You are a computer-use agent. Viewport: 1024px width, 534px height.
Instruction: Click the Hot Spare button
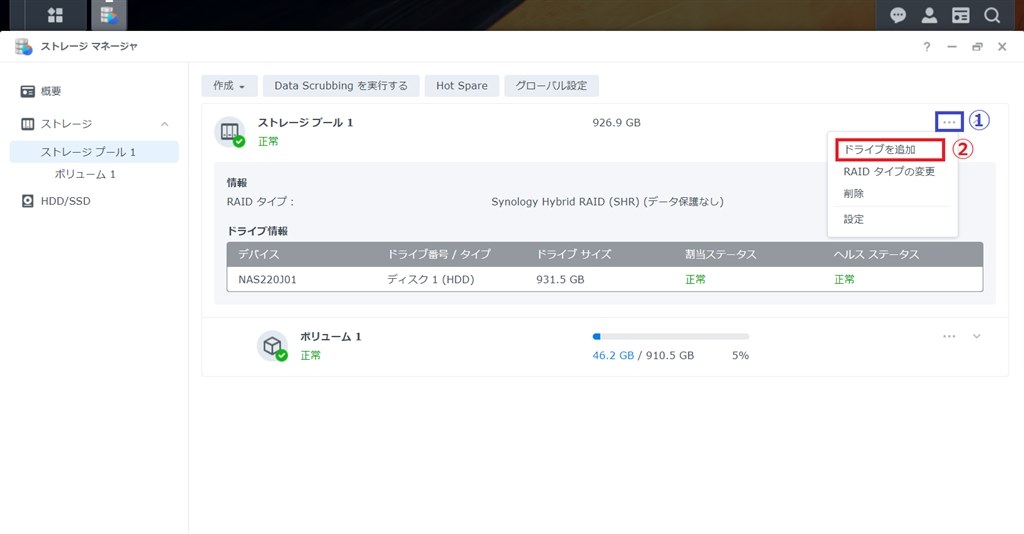(462, 86)
